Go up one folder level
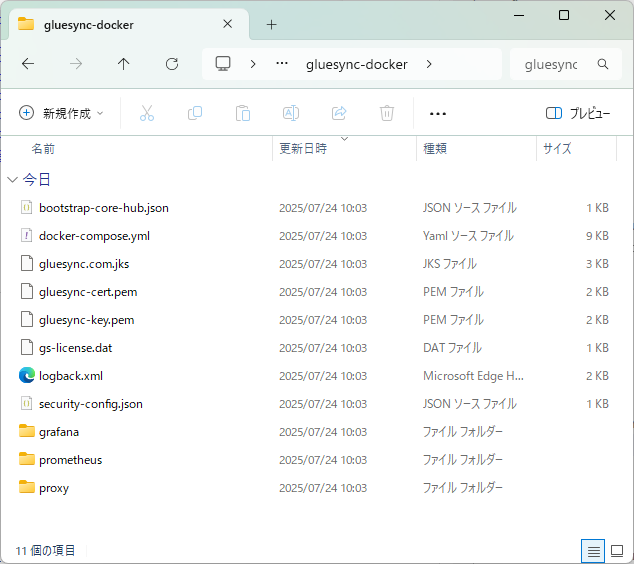This screenshot has width=634, height=564. (x=123, y=64)
